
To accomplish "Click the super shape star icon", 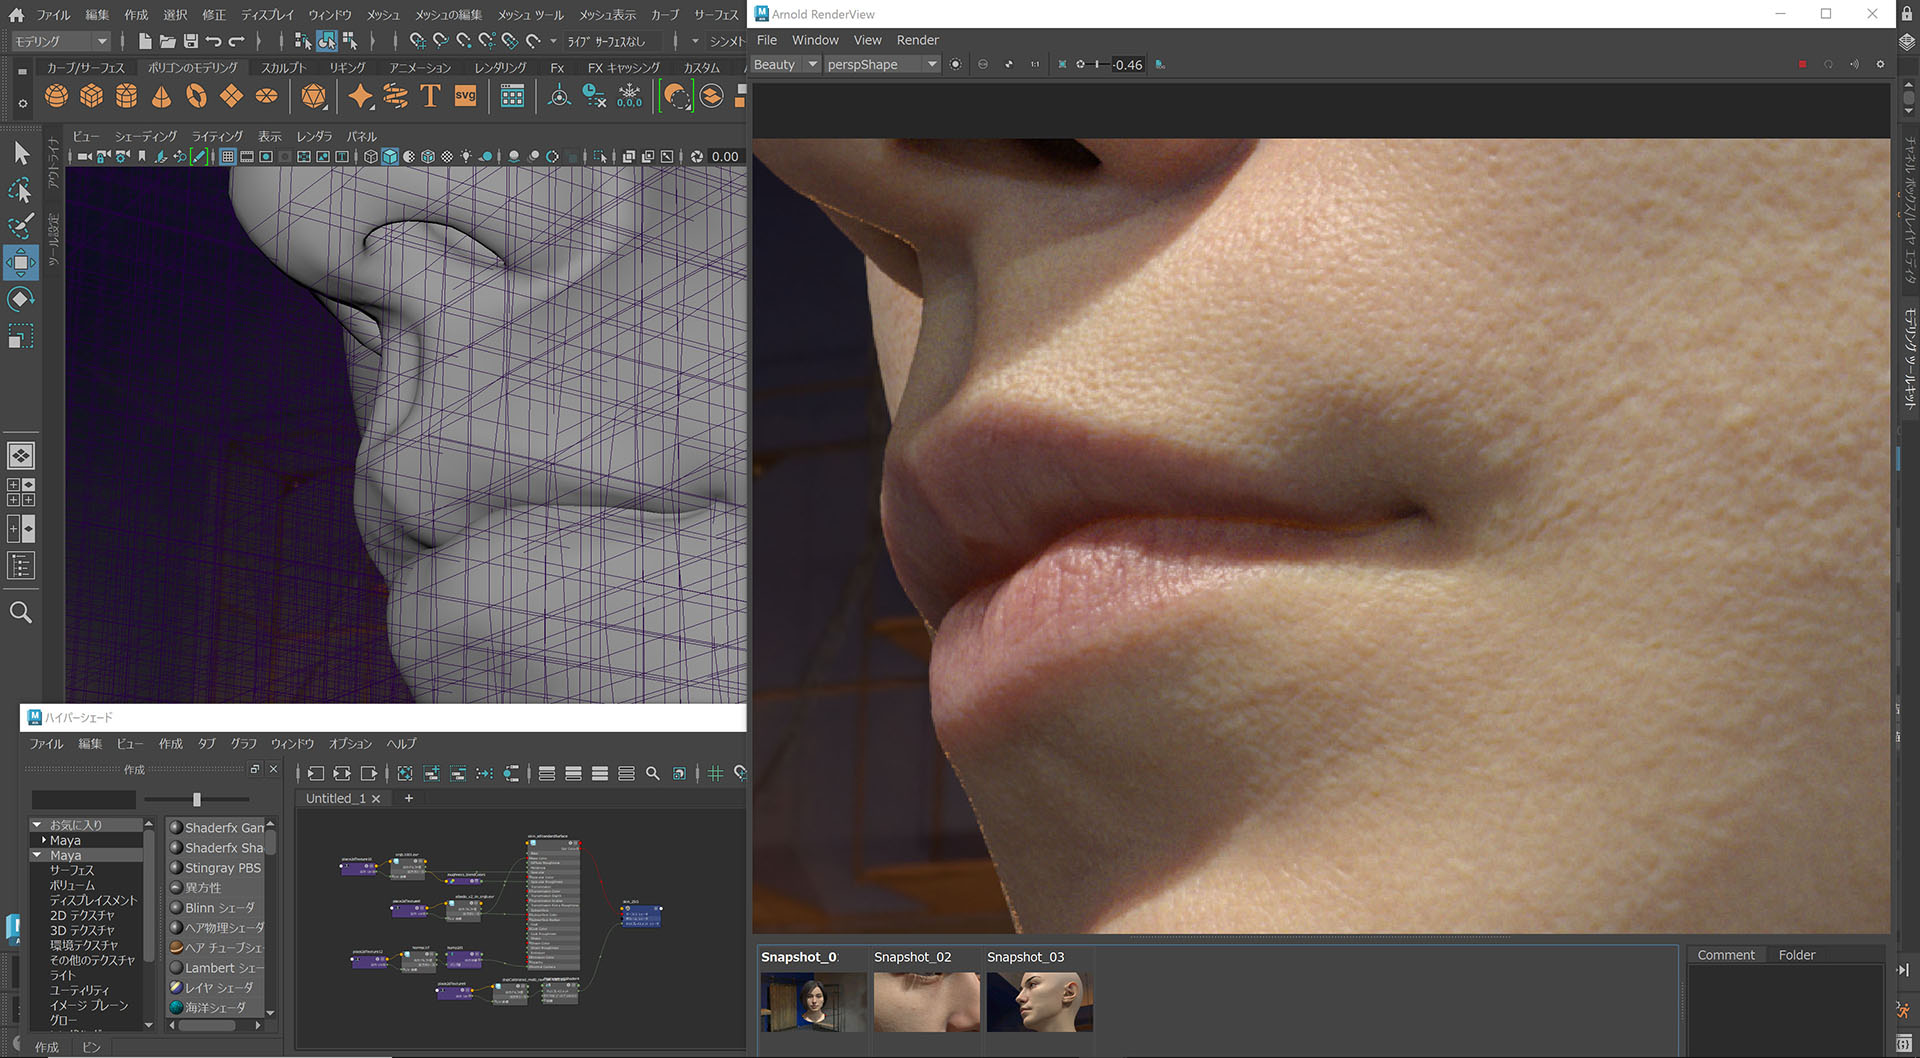I will [x=360, y=96].
